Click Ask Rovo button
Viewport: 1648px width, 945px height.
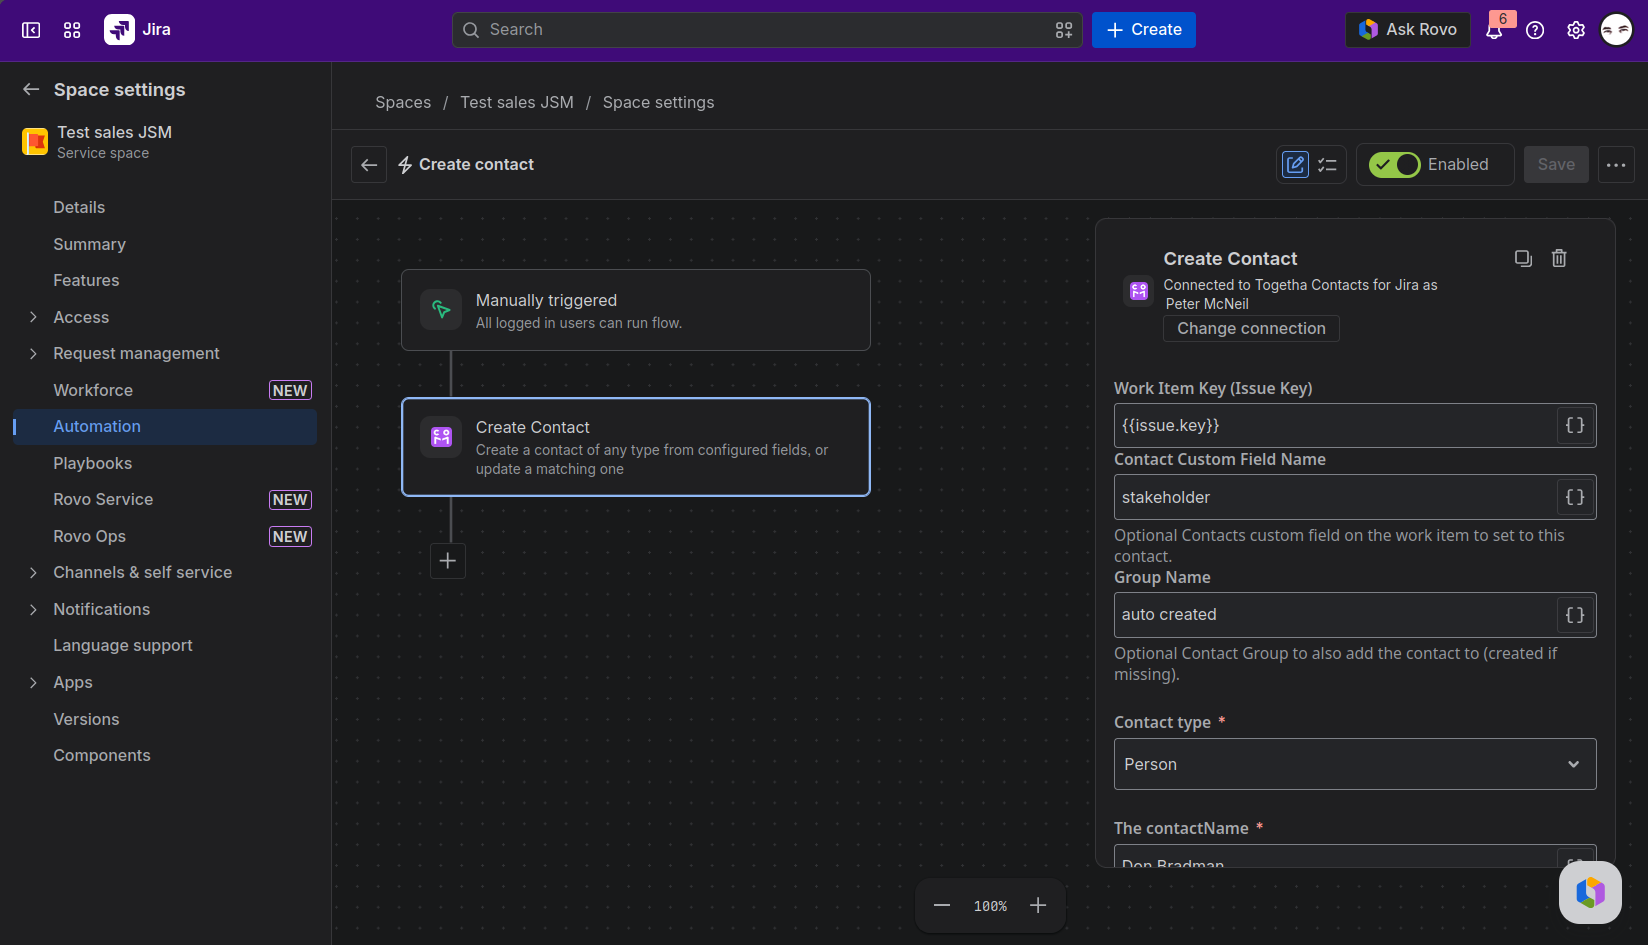pyautogui.click(x=1408, y=30)
